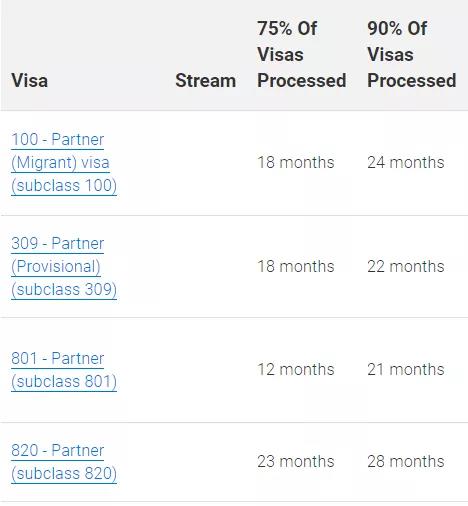Click the empty Stream cell in the subclass 309 row
The image size is (468, 506).
click(206, 267)
